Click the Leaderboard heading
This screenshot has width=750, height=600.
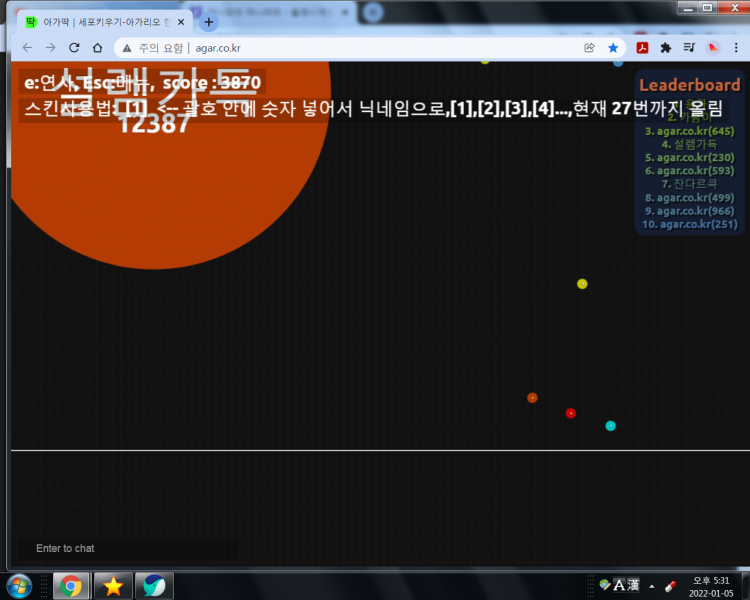[x=689, y=85]
